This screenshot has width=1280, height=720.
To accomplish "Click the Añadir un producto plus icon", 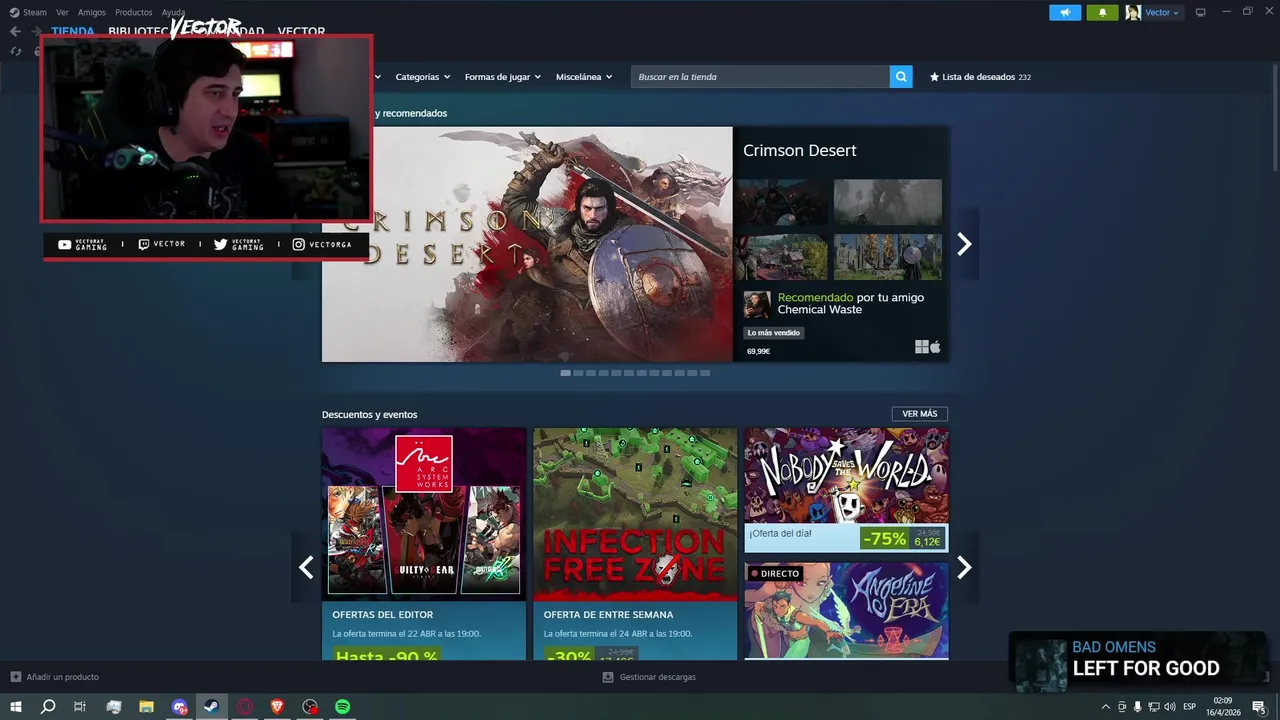I will (15, 677).
